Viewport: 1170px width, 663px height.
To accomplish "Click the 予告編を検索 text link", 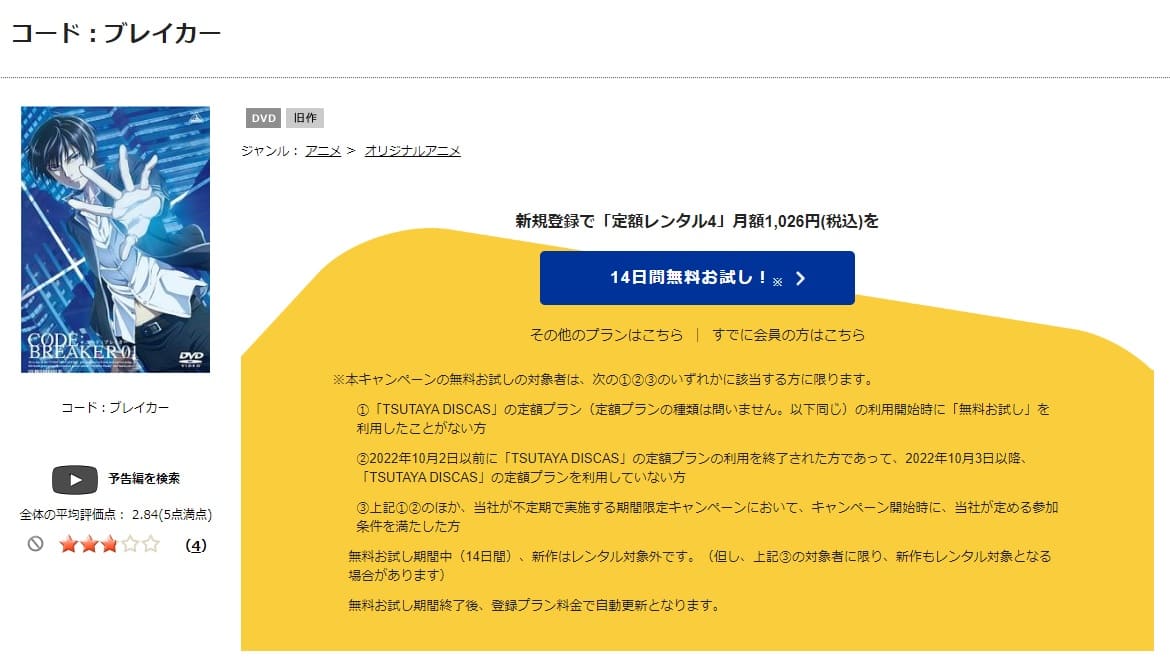I will point(144,479).
